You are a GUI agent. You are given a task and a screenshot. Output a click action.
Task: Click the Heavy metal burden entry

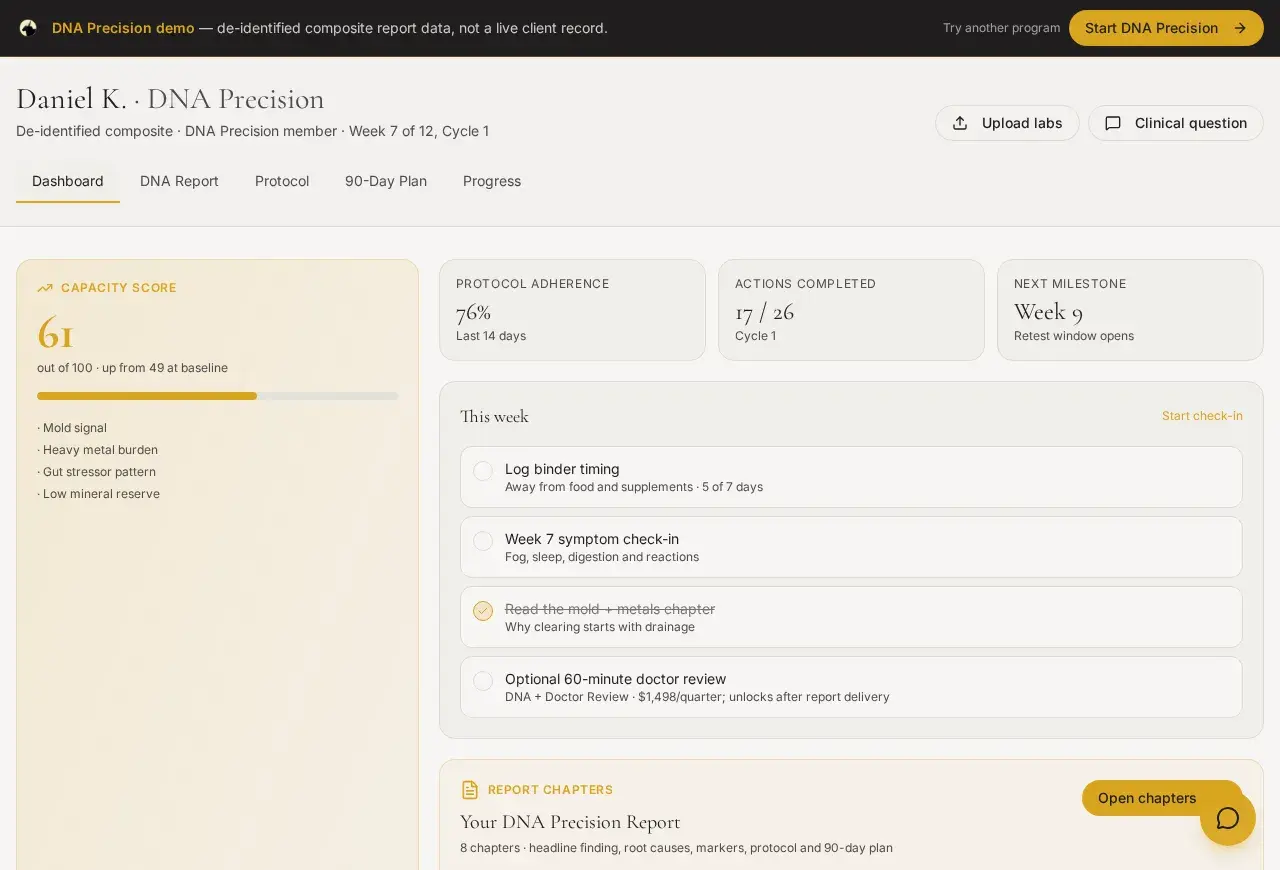click(x=97, y=450)
